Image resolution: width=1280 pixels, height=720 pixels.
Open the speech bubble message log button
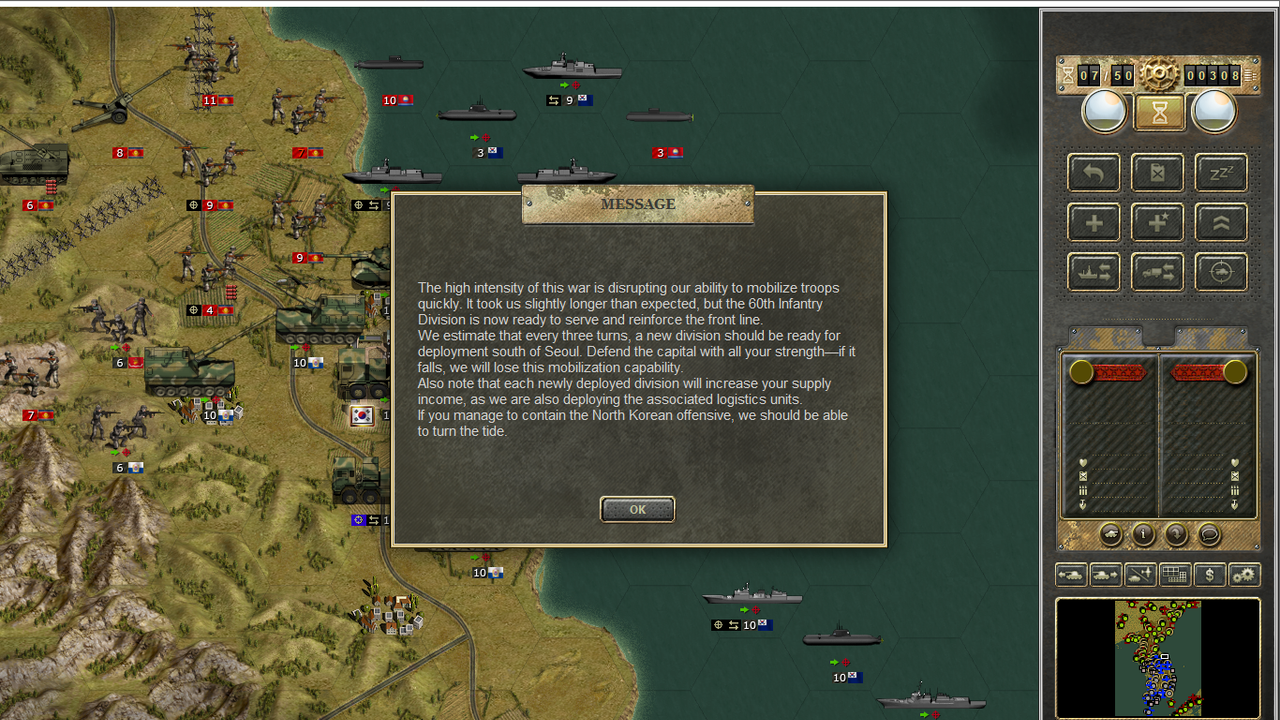click(x=1209, y=535)
